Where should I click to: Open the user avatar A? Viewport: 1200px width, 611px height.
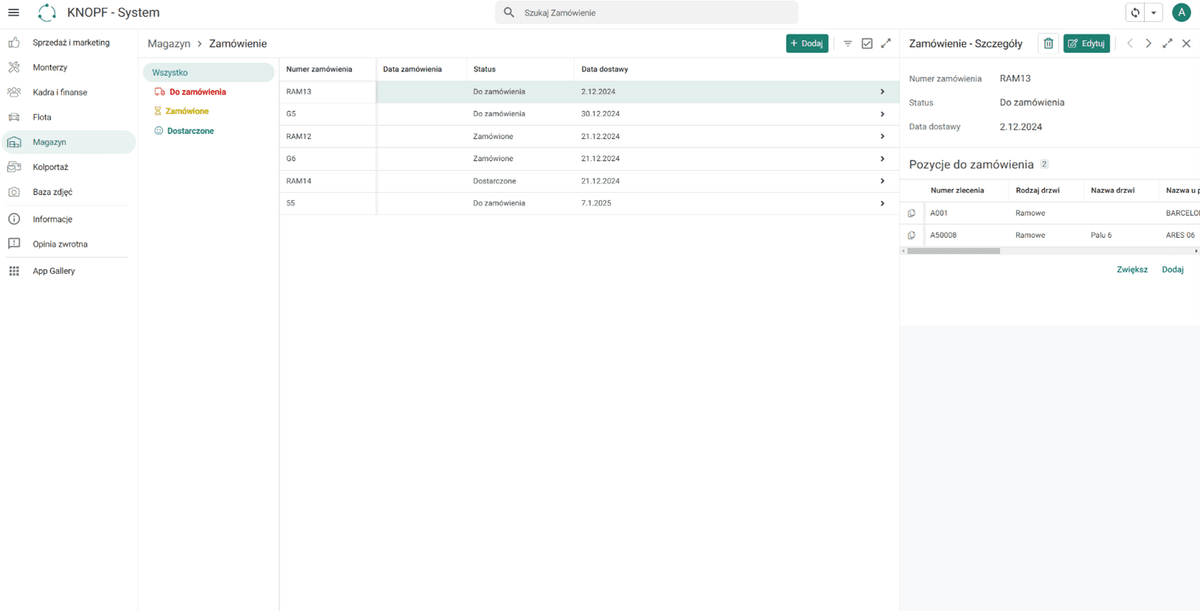1181,12
